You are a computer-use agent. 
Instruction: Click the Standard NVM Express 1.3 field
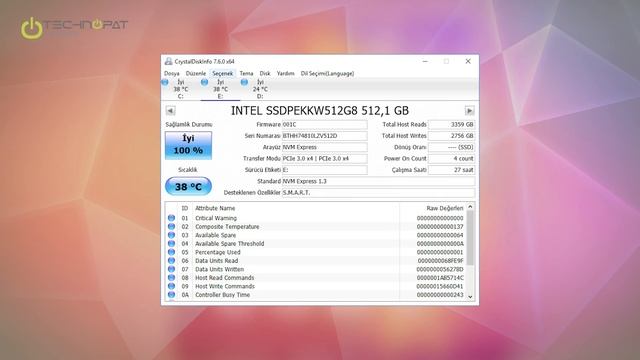point(378,181)
